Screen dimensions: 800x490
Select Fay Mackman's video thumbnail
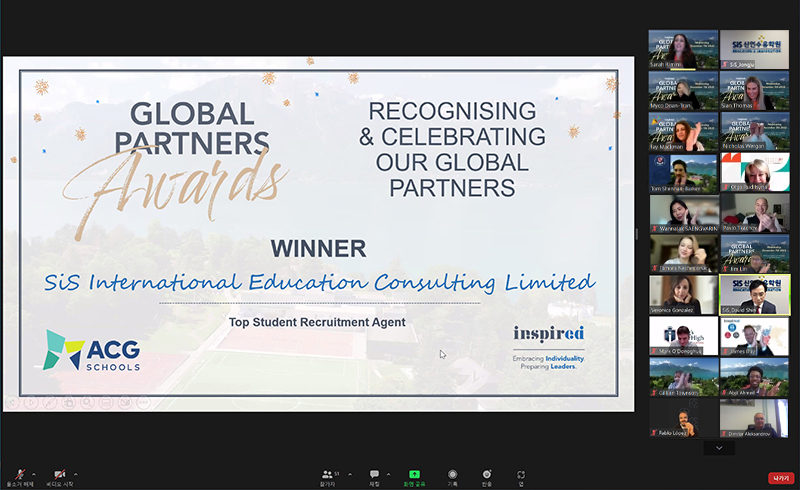click(x=683, y=132)
